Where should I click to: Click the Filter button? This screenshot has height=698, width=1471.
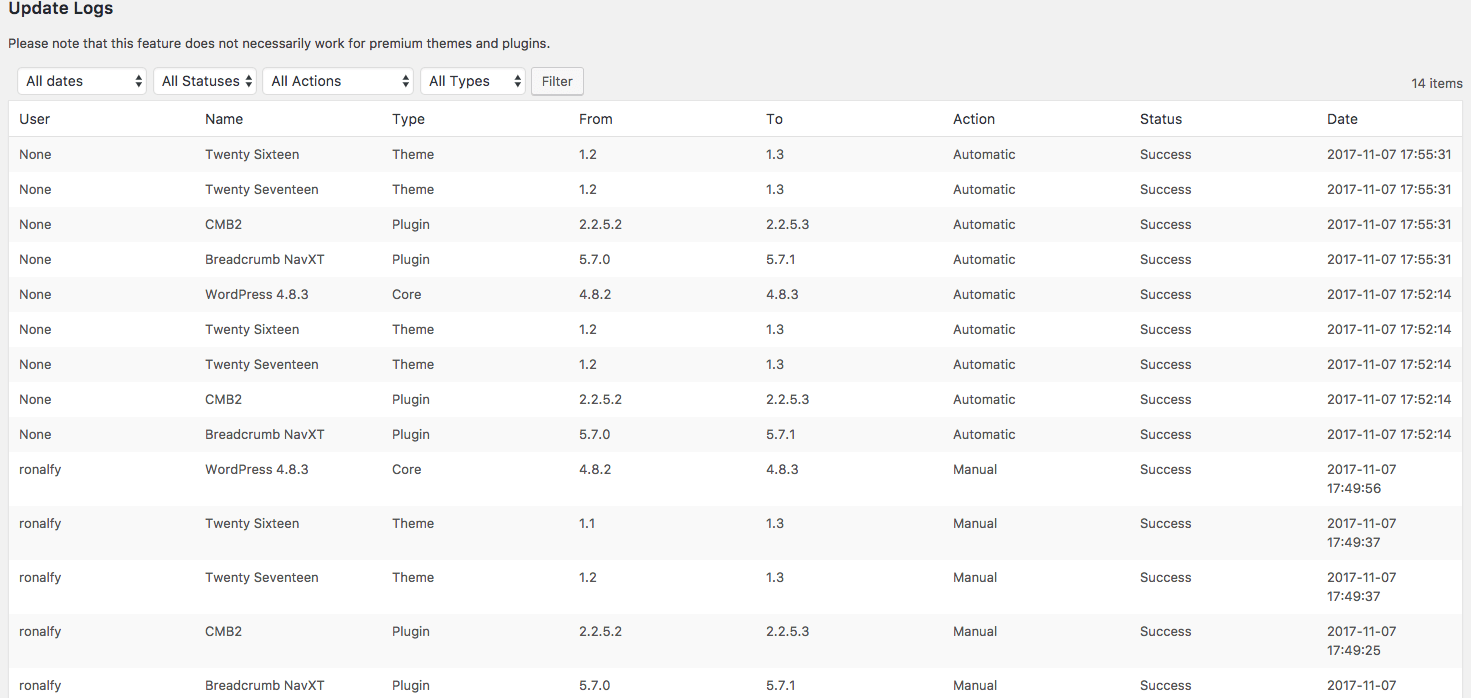pos(557,81)
